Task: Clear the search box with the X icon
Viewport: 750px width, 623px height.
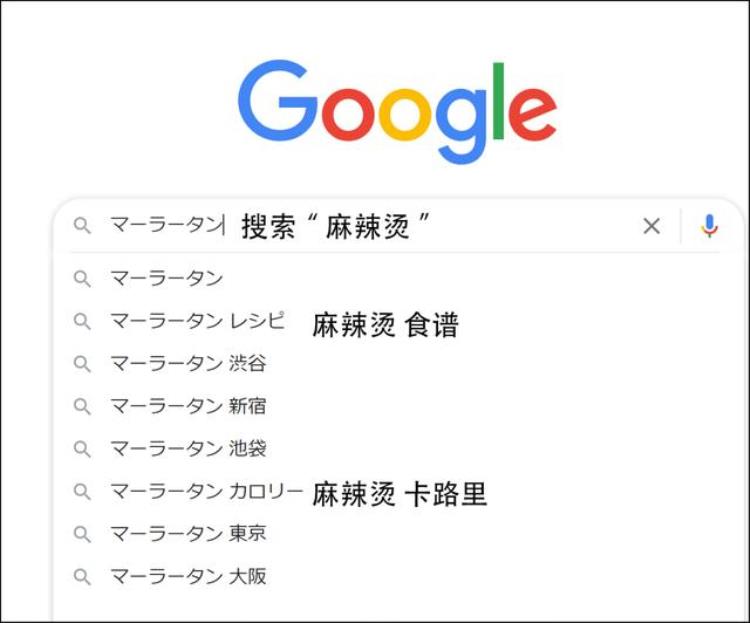Action: [x=651, y=226]
